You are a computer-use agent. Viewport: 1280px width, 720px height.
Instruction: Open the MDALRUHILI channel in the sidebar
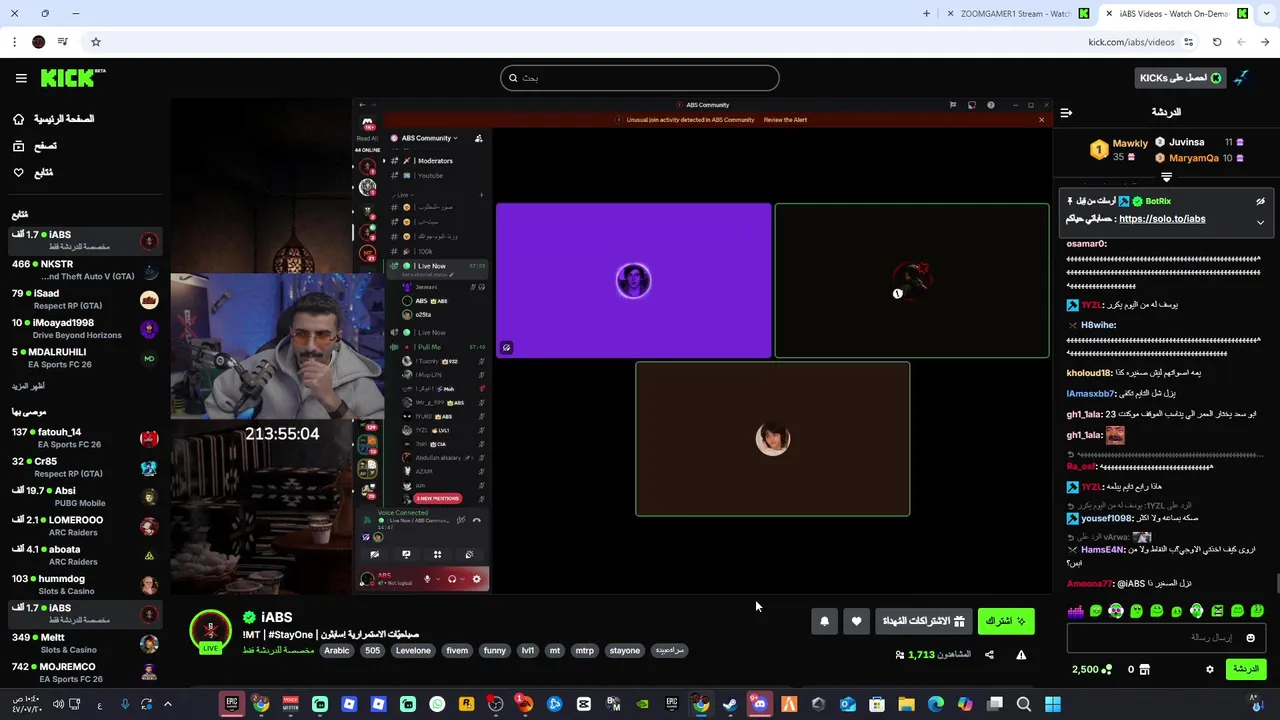point(84,358)
